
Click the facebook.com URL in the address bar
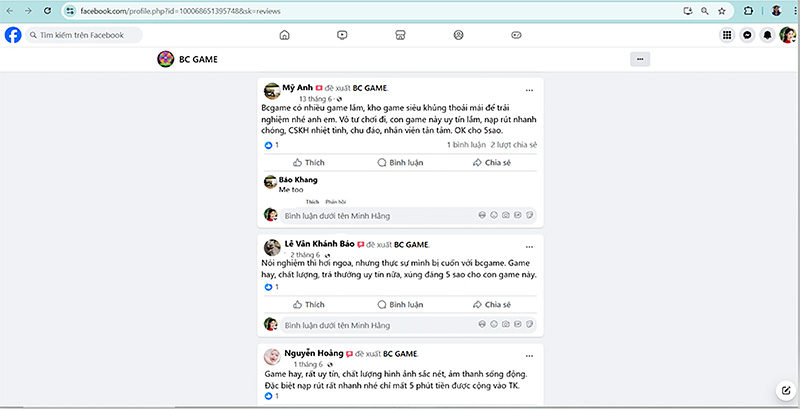click(180, 11)
